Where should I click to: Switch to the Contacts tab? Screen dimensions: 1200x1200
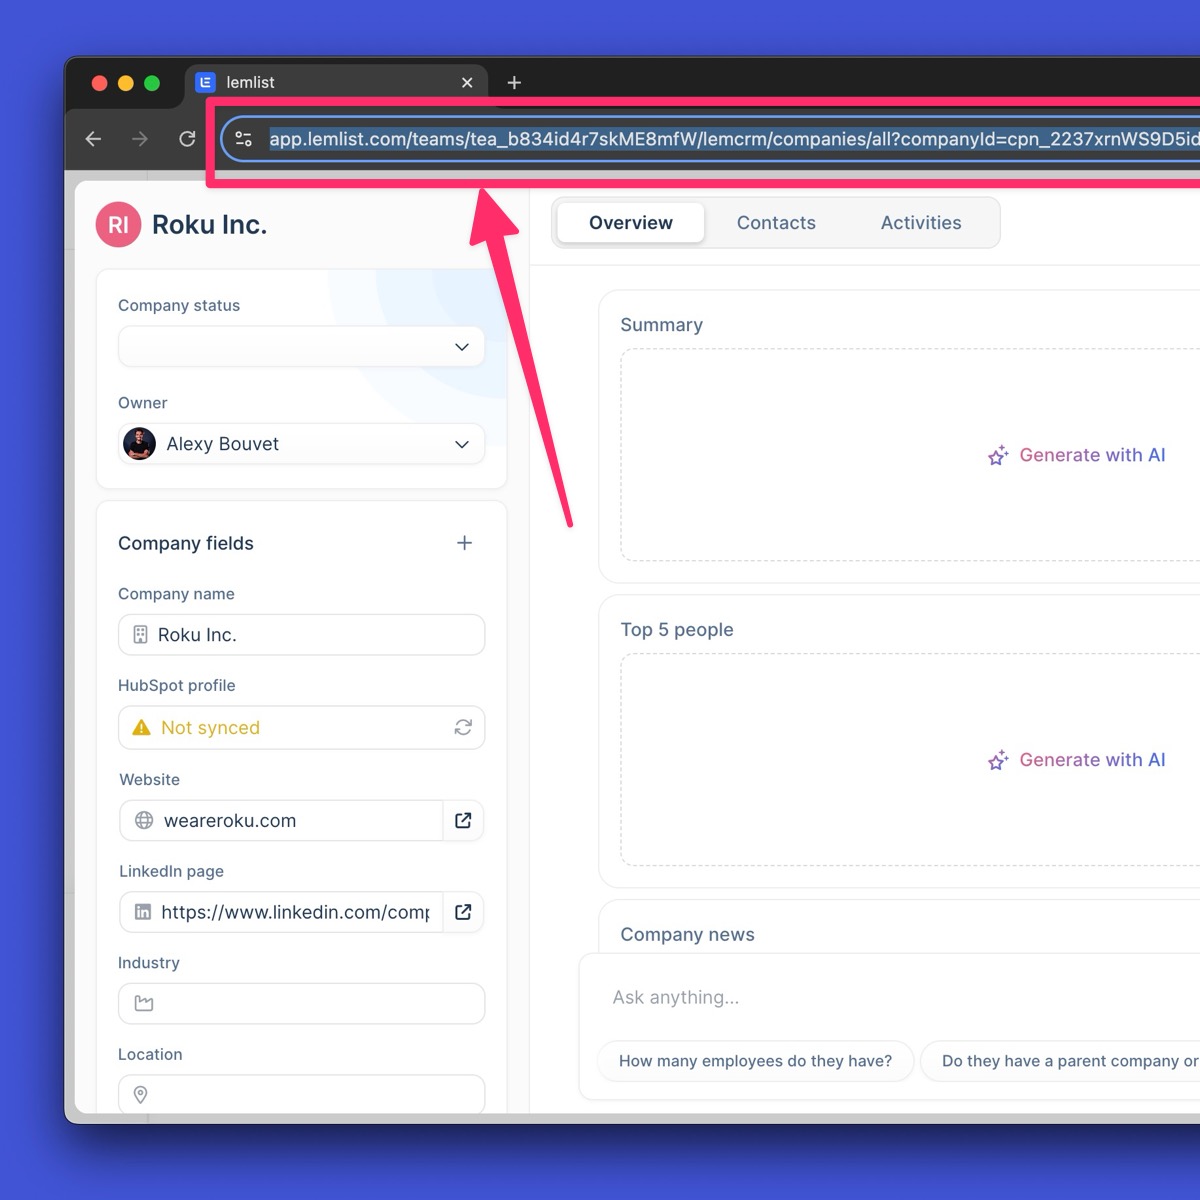tap(776, 222)
